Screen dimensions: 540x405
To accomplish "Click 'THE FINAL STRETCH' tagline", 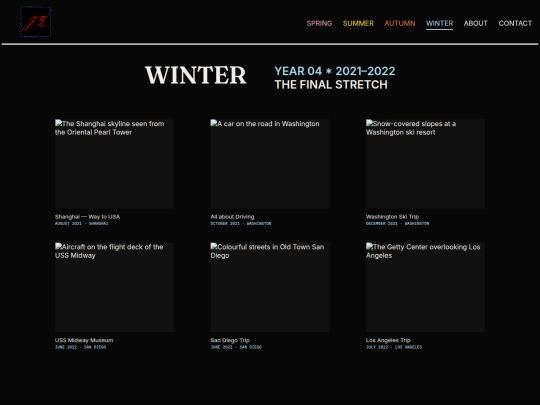I will 331,85.
